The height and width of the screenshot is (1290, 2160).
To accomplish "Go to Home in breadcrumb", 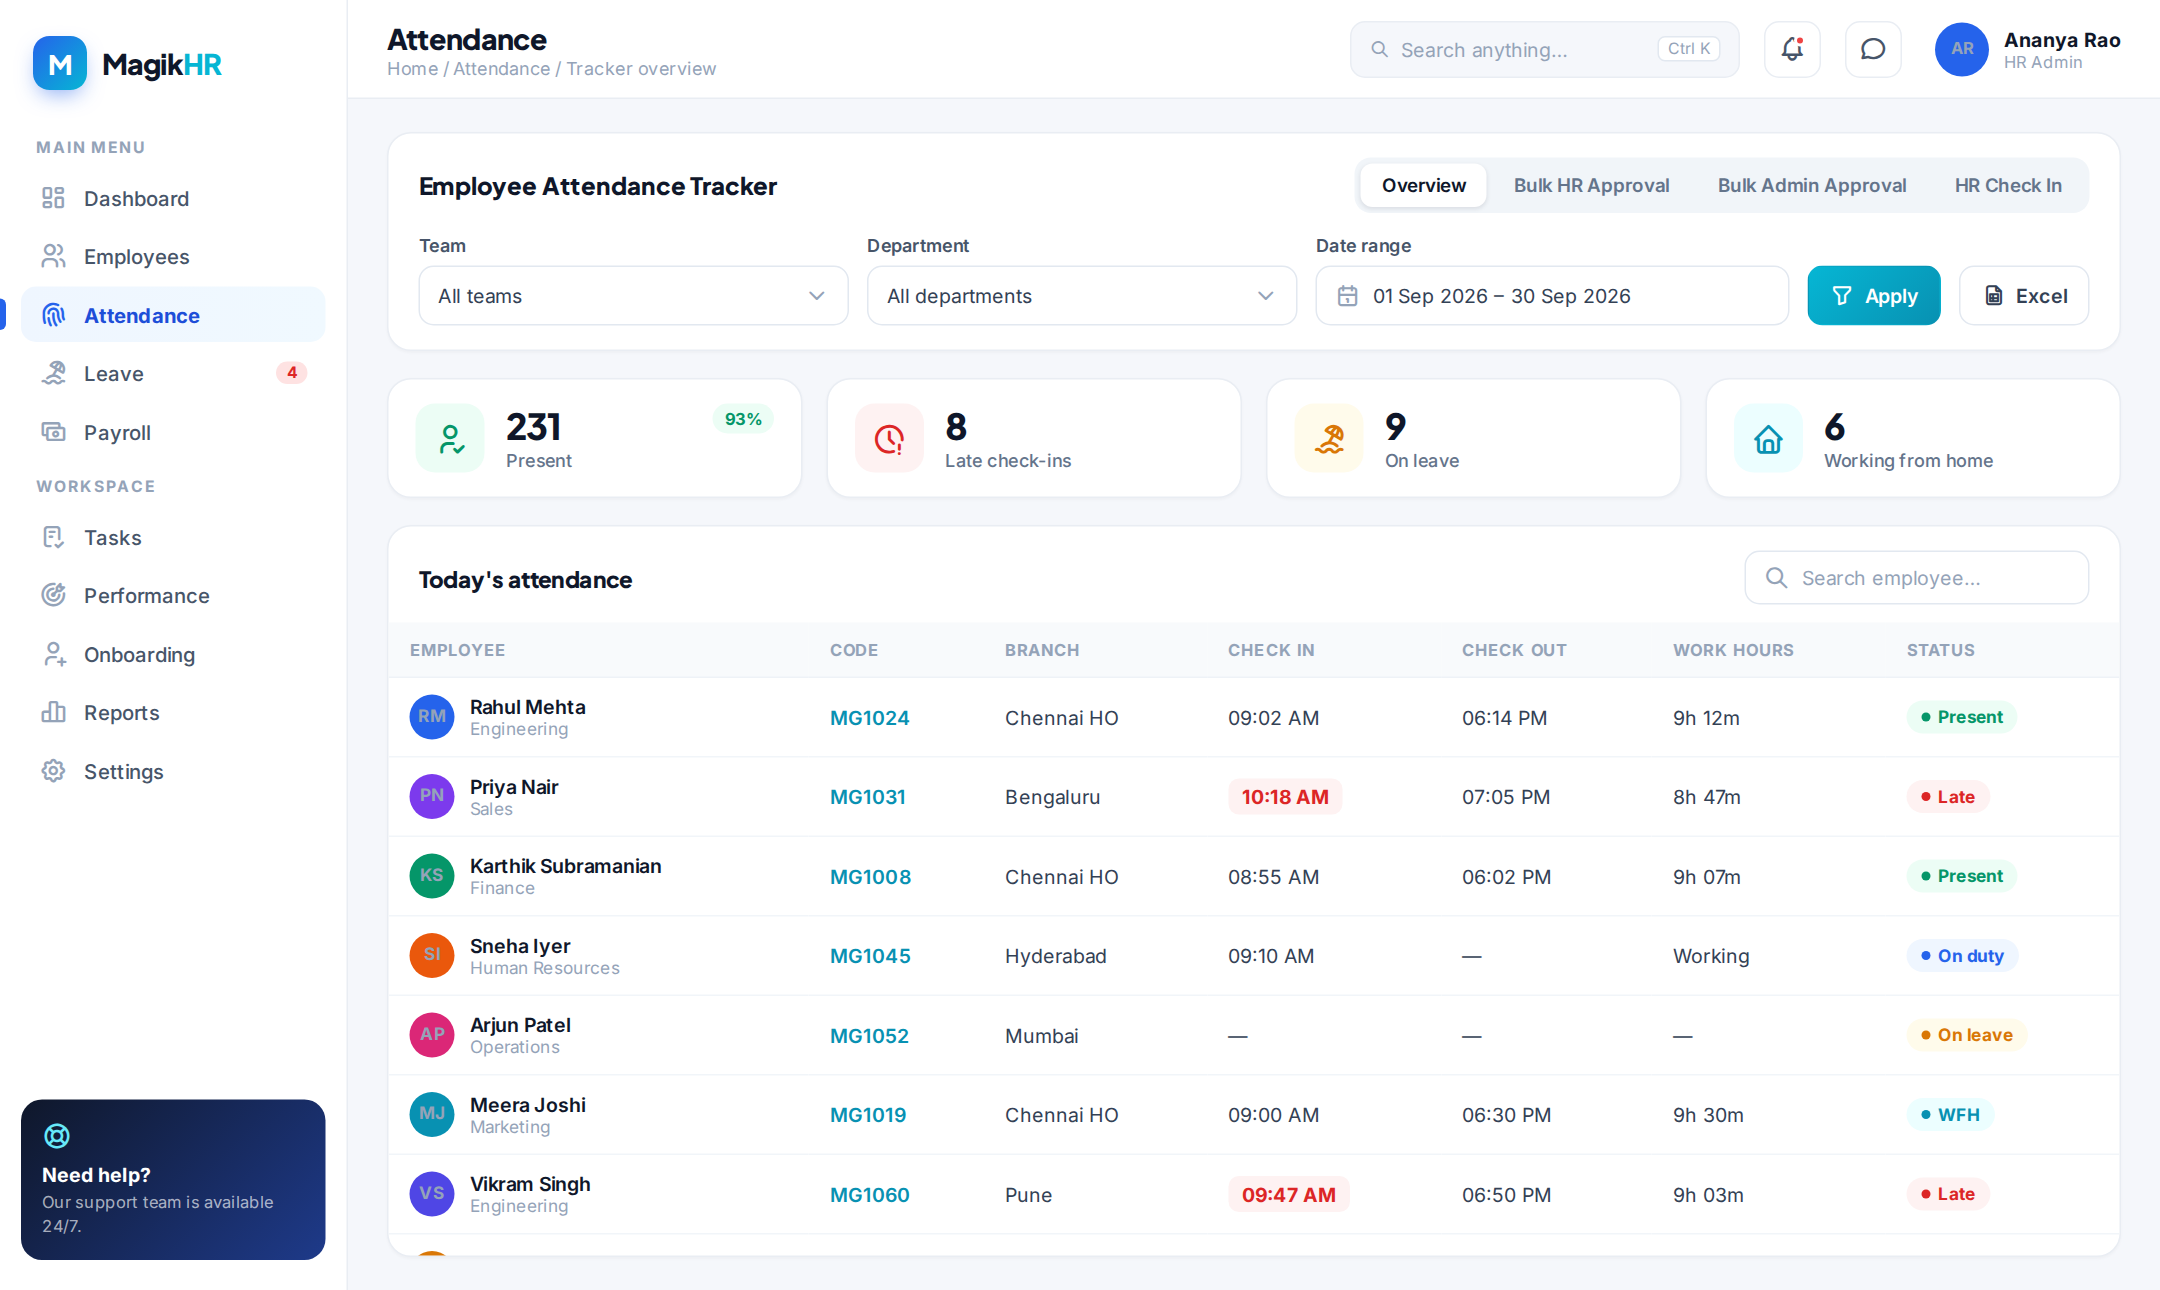I will click(x=412, y=69).
